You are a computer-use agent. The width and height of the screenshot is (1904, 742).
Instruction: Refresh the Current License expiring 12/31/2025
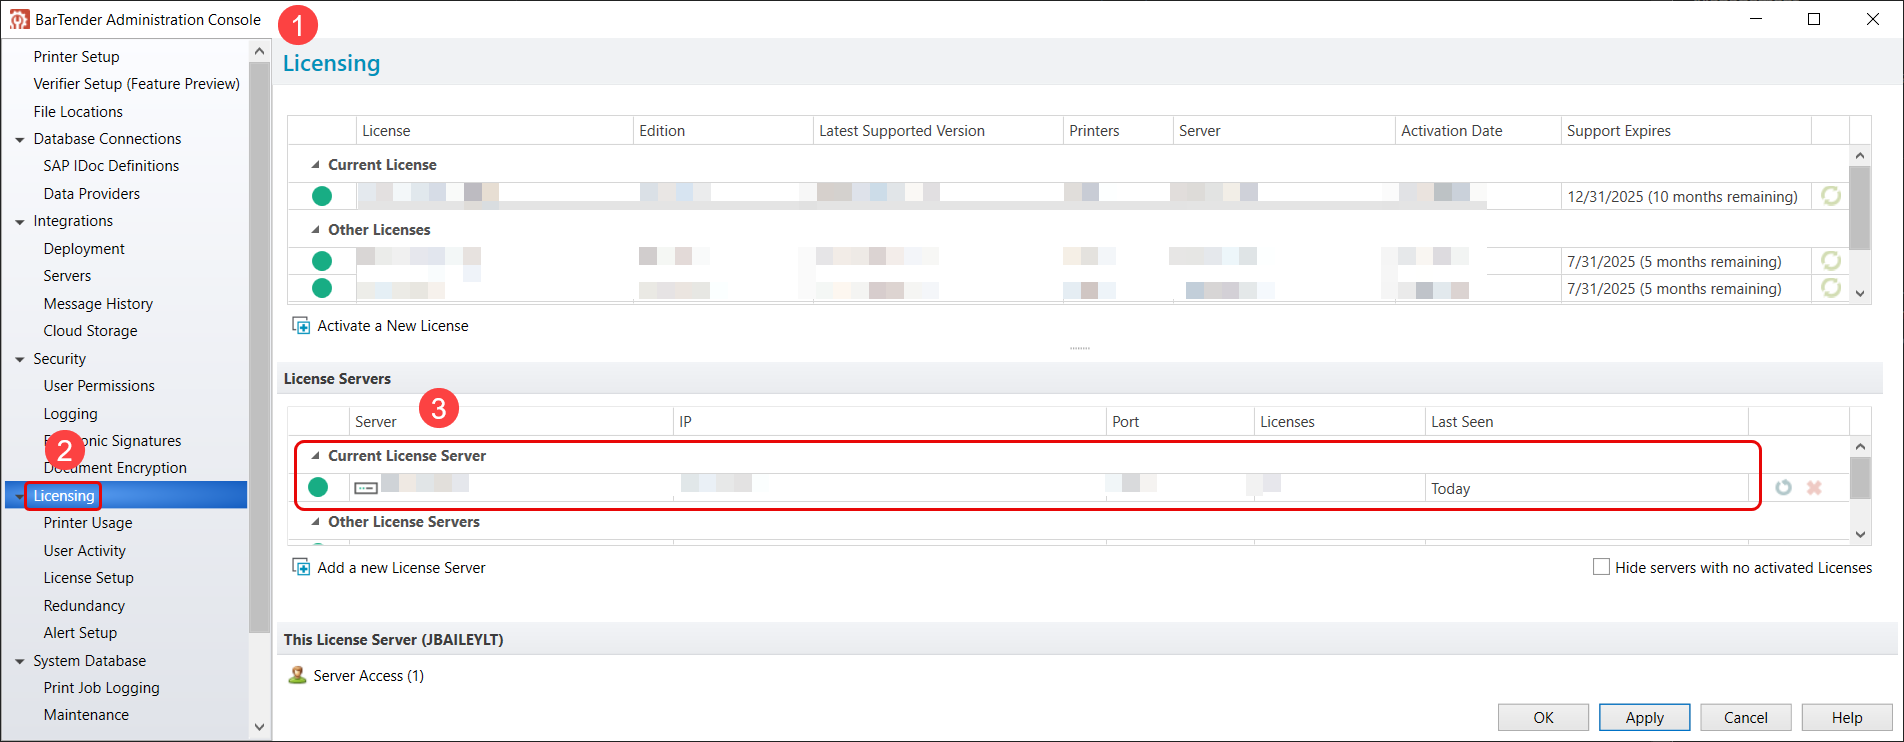click(1831, 196)
